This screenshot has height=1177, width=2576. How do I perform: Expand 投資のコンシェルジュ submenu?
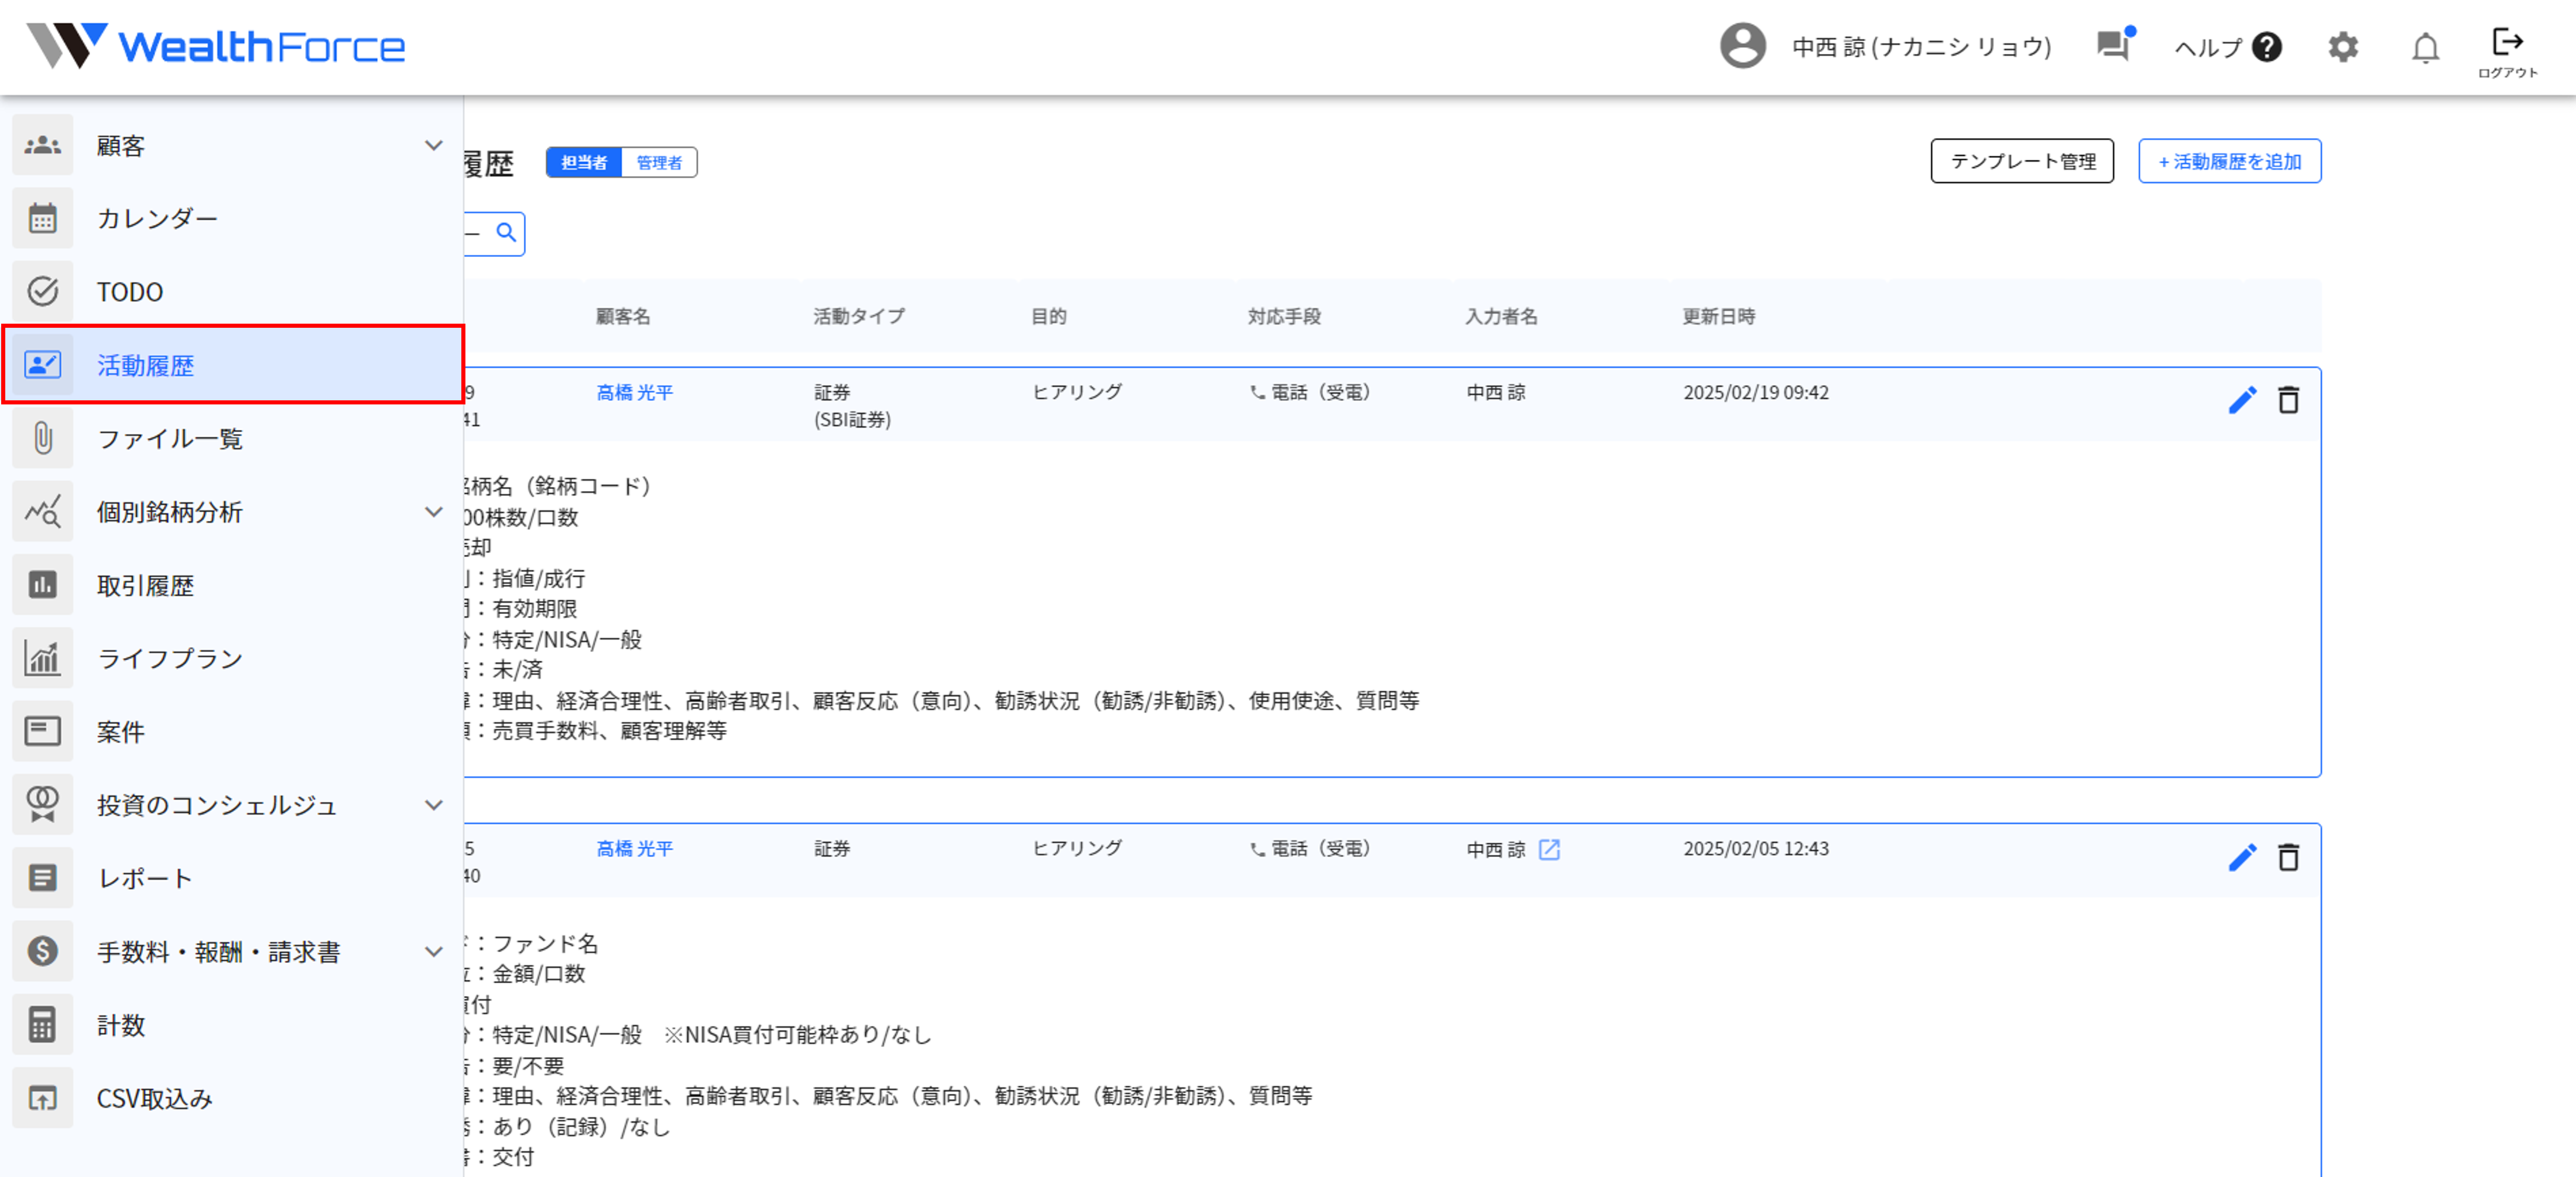[x=433, y=805]
